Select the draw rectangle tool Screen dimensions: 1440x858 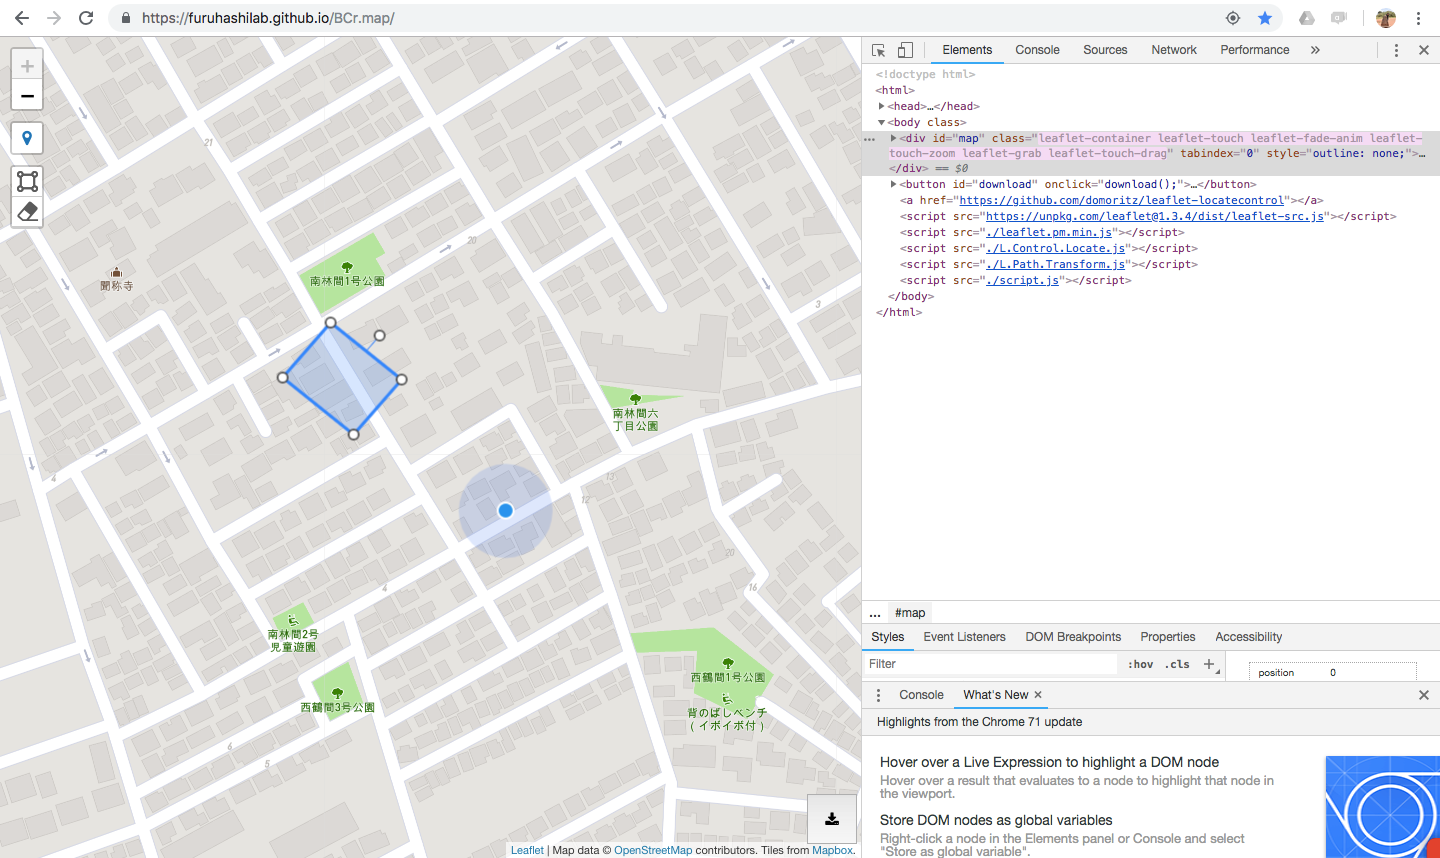point(27,180)
